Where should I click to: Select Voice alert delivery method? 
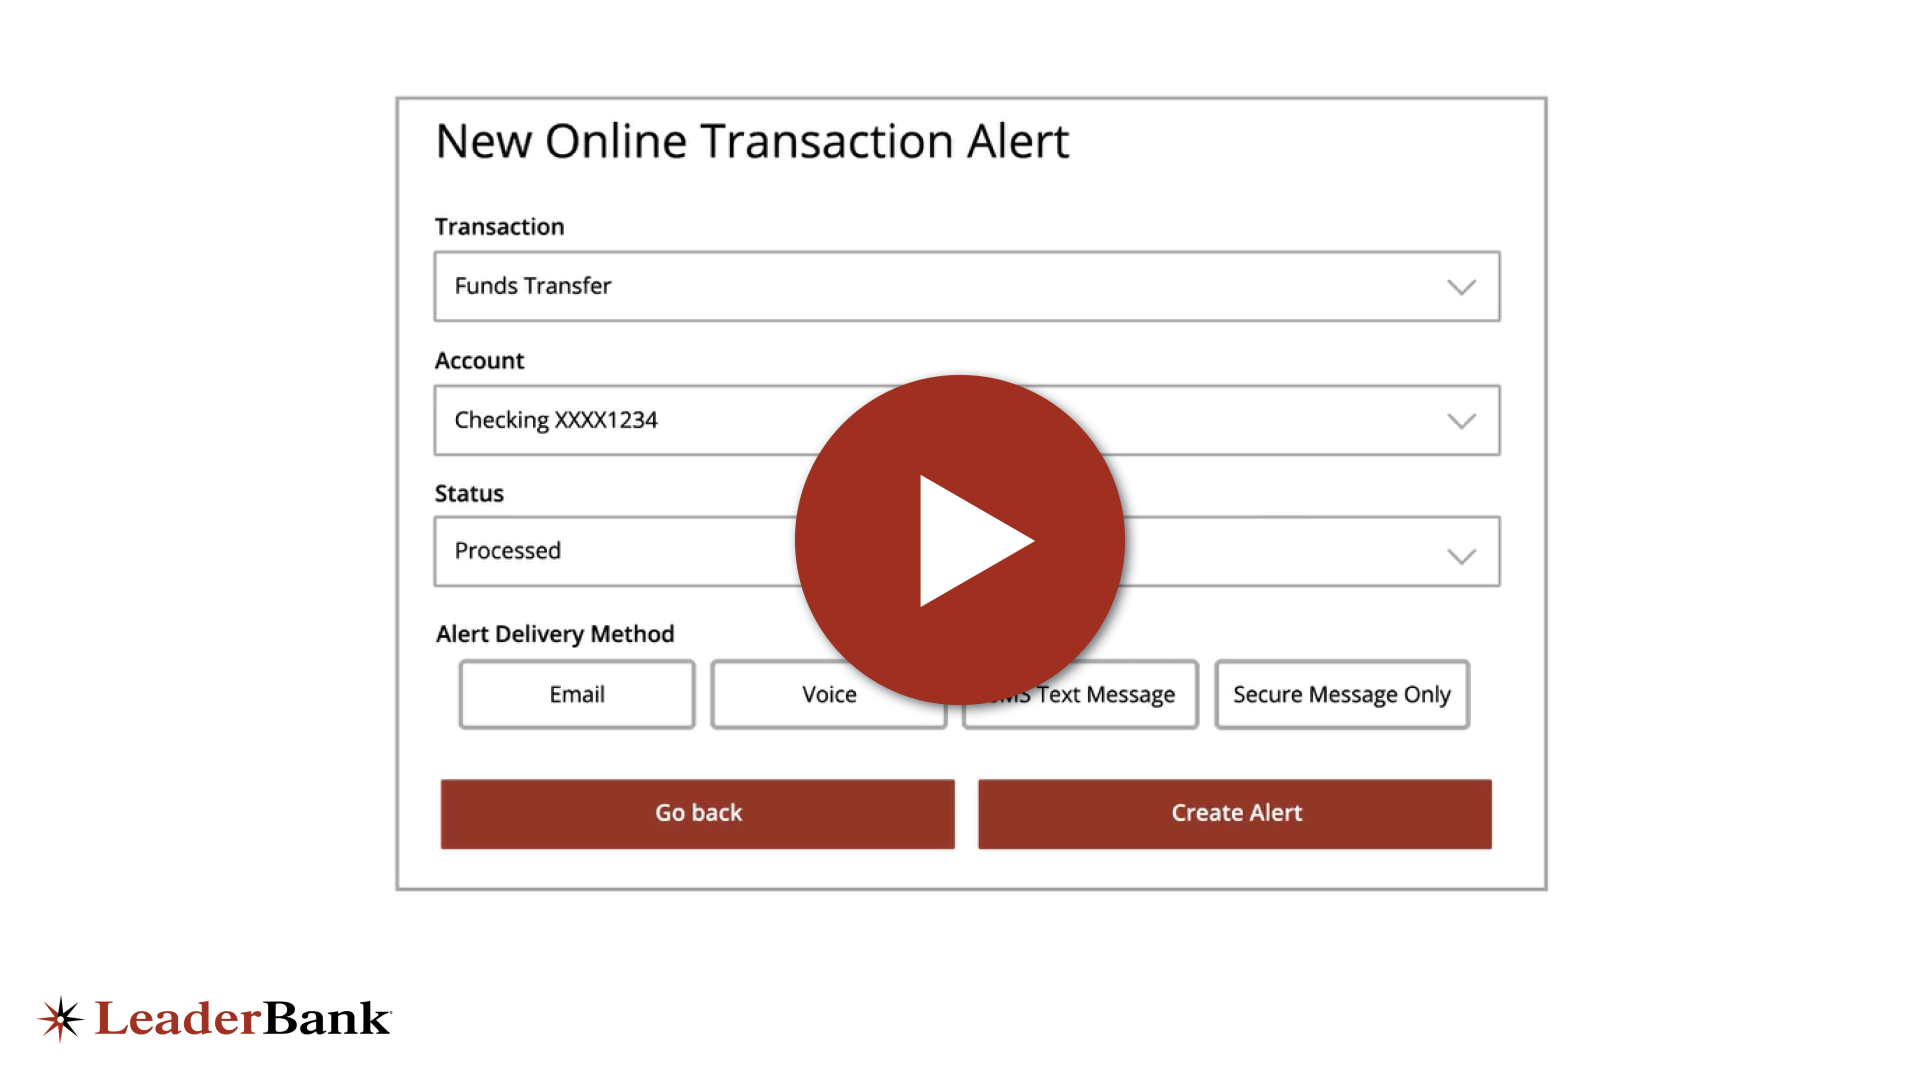827,694
